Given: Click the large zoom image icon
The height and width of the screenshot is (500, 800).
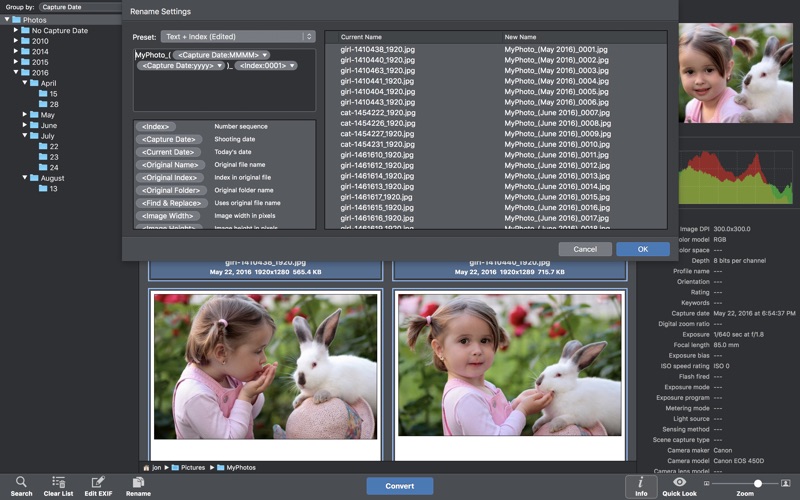Looking at the screenshot, I should 785,483.
